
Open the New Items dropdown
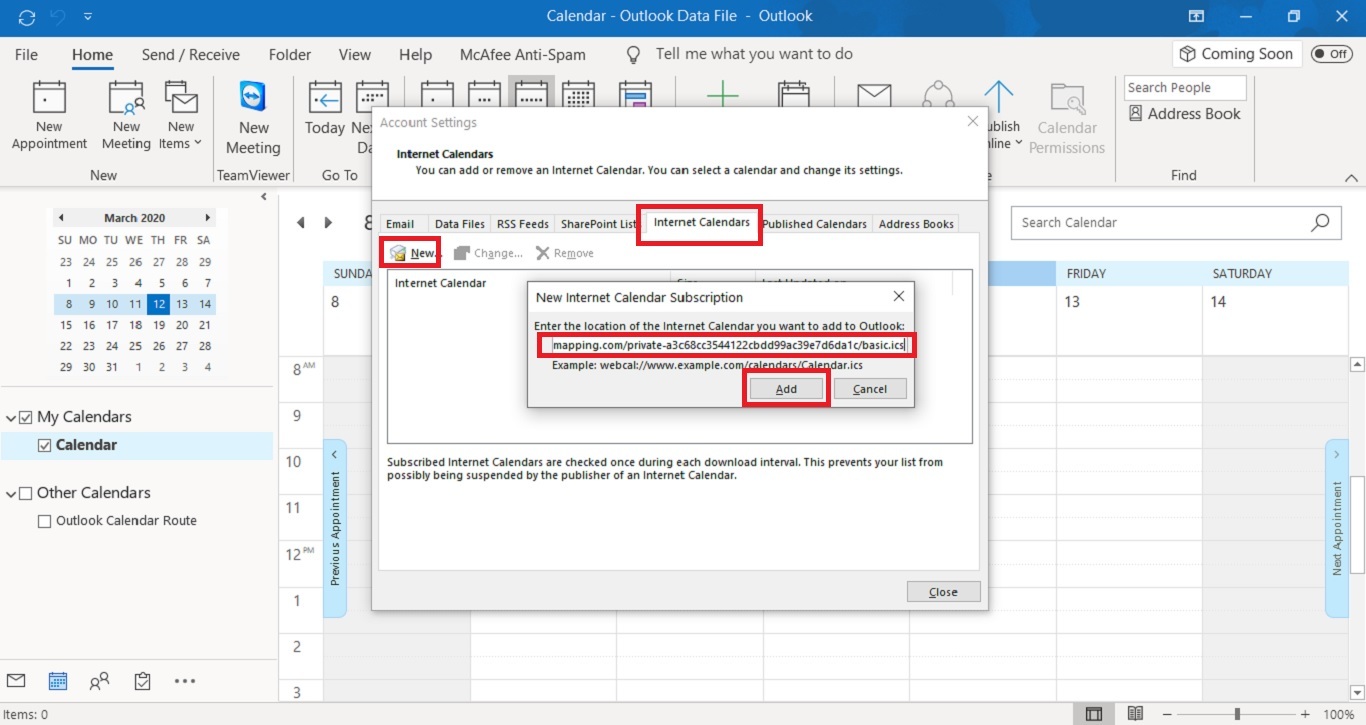point(181,117)
